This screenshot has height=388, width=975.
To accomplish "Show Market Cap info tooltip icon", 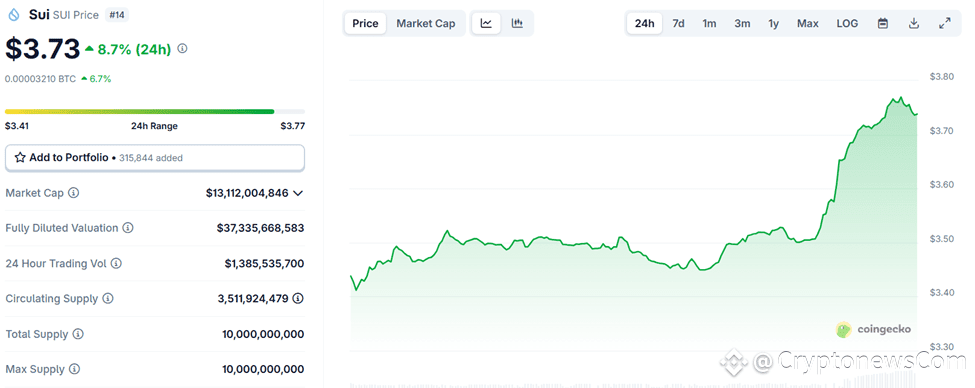I will click(x=73, y=193).
